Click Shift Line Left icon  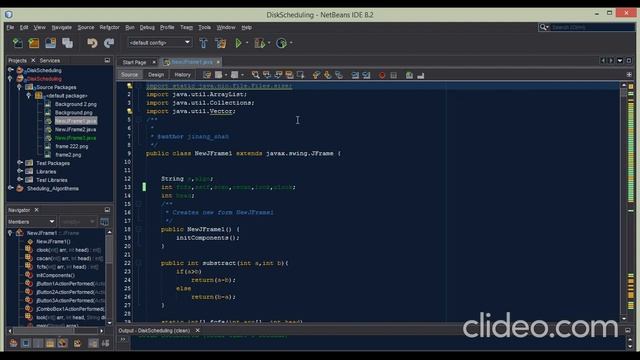pos(355,75)
